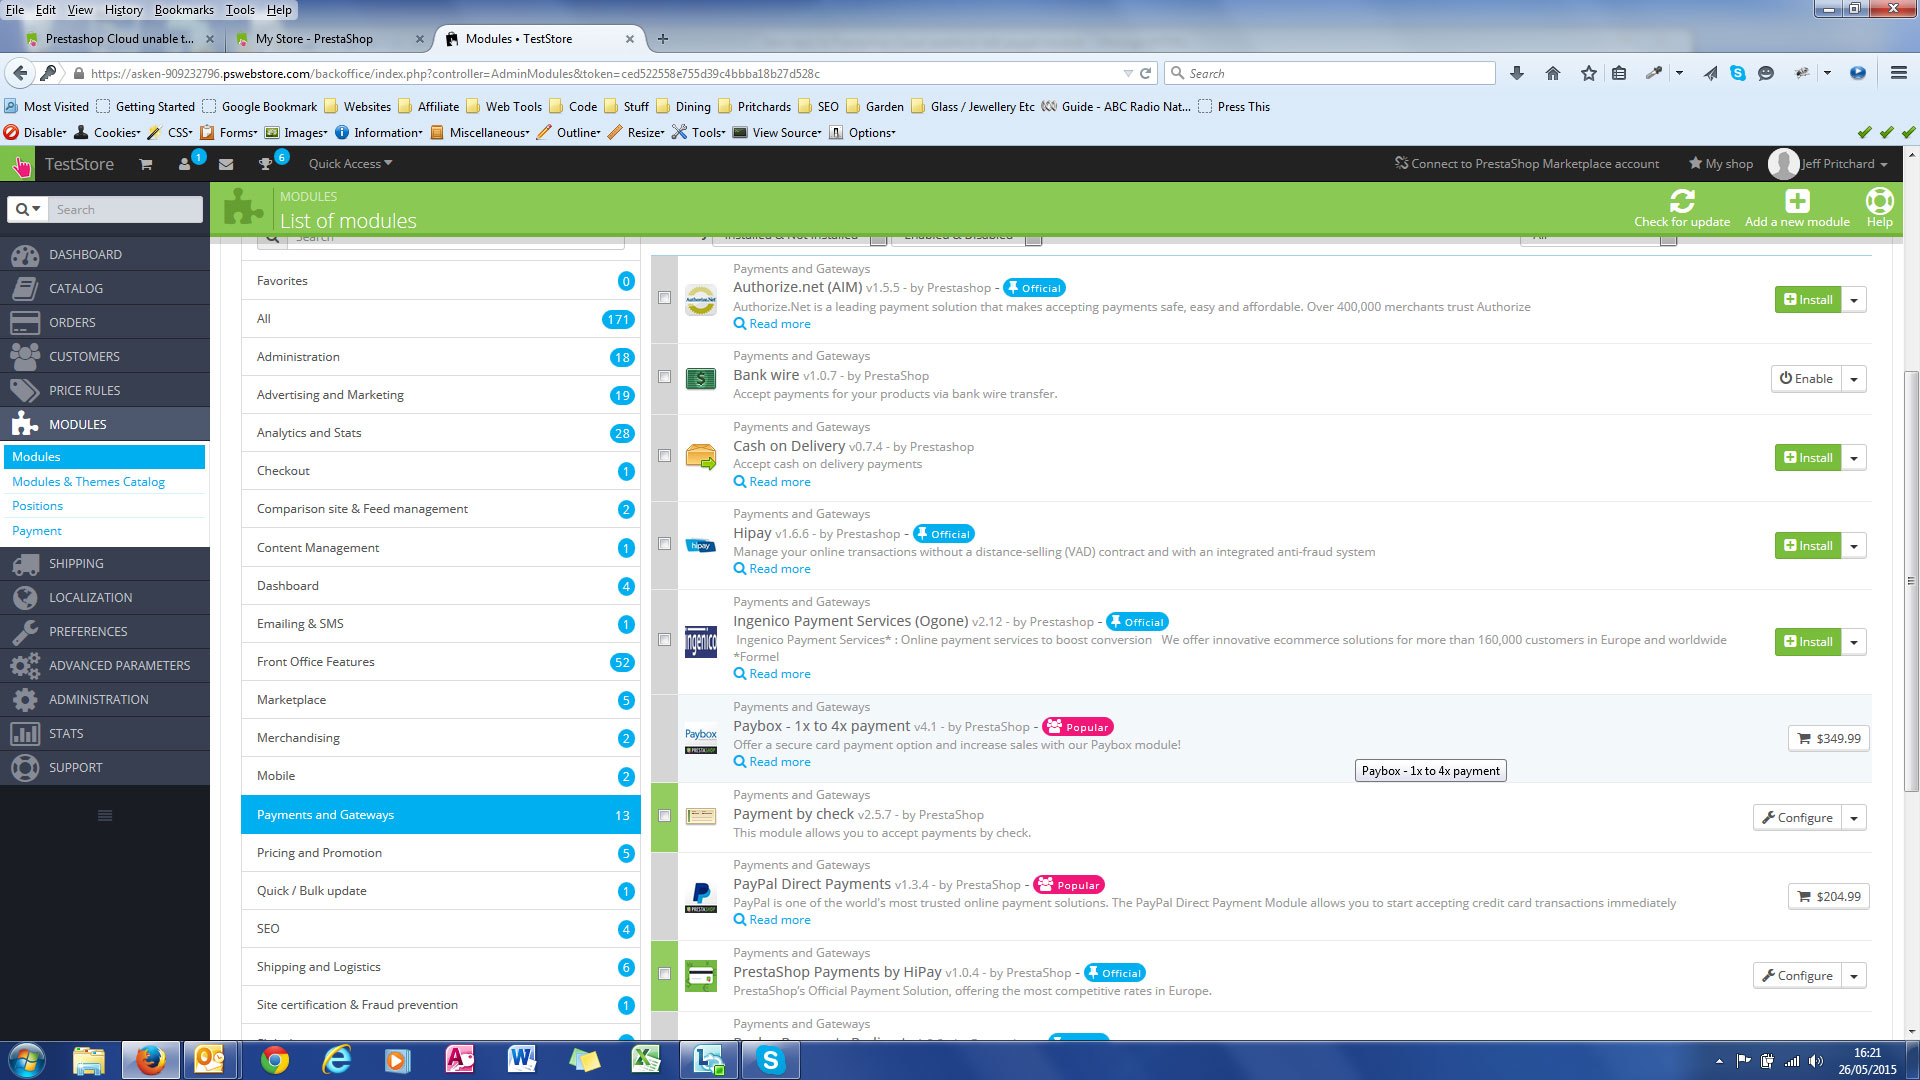Open My shop link
The image size is (1920, 1080).
(1721, 164)
